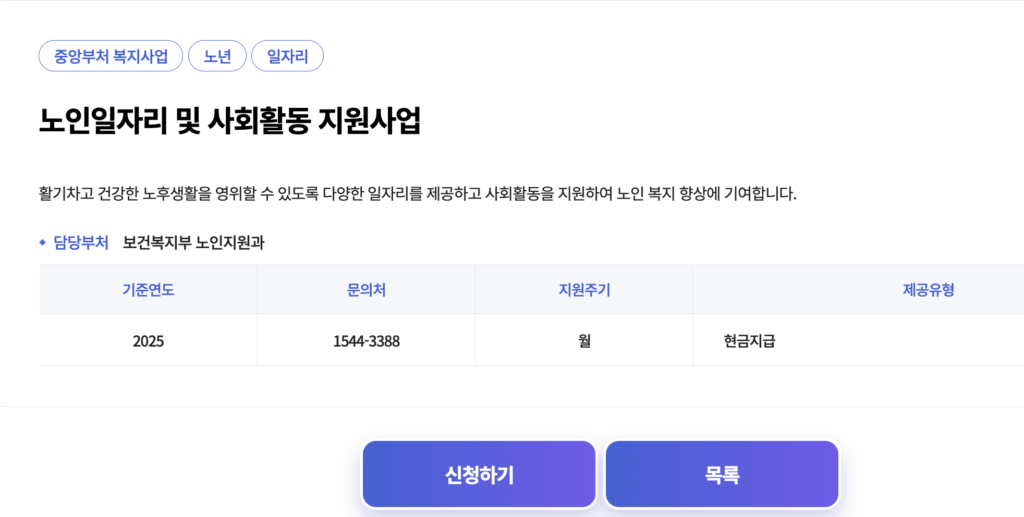Click the 신청하기 apply button

(x=479, y=475)
